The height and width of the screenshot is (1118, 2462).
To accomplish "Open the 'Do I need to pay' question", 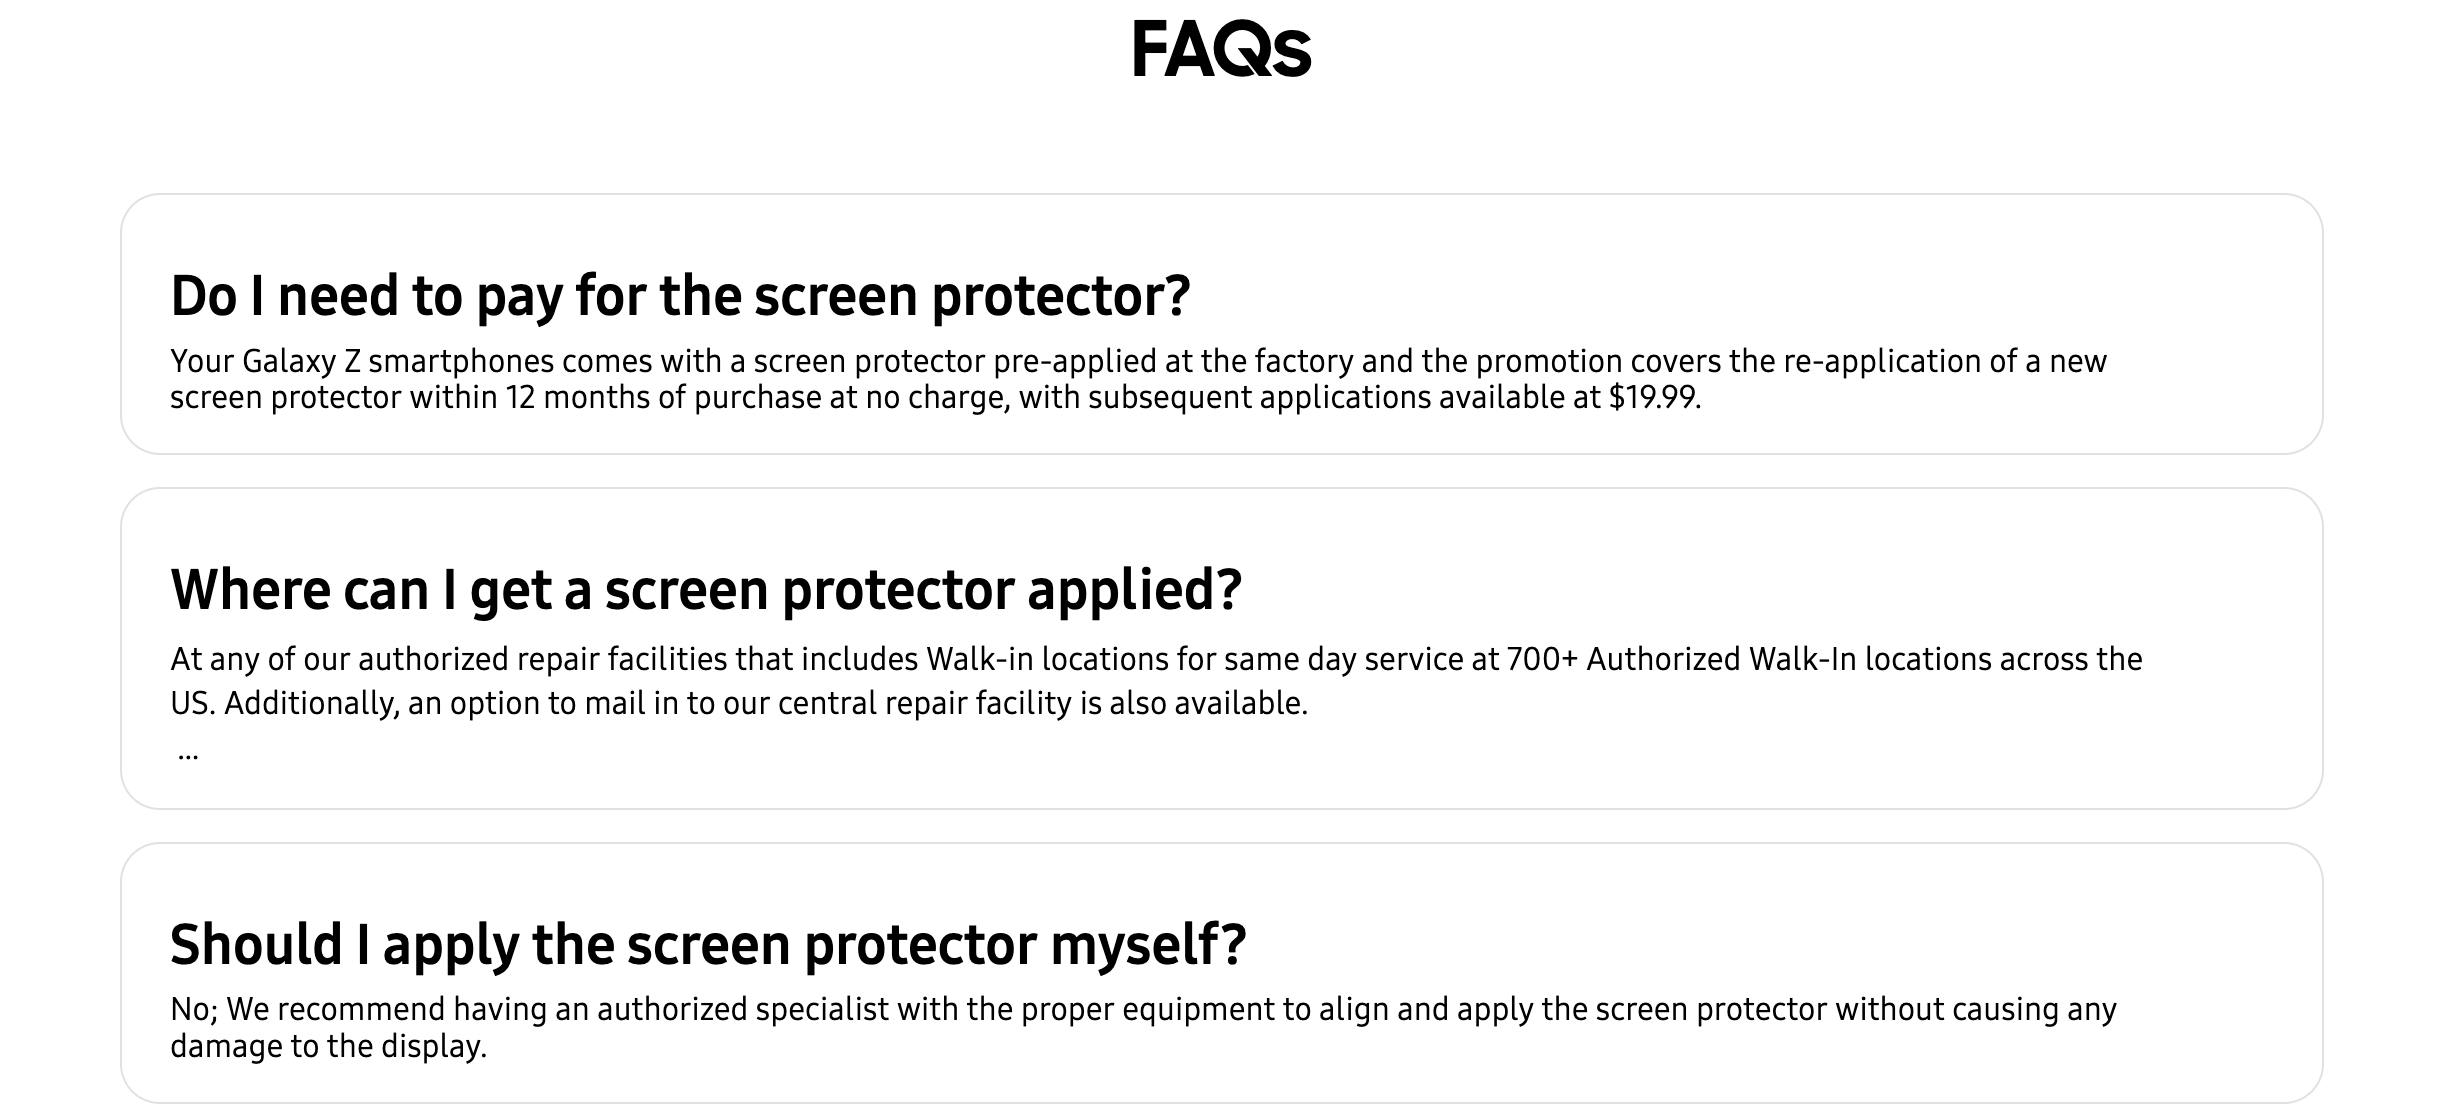I will click(680, 296).
